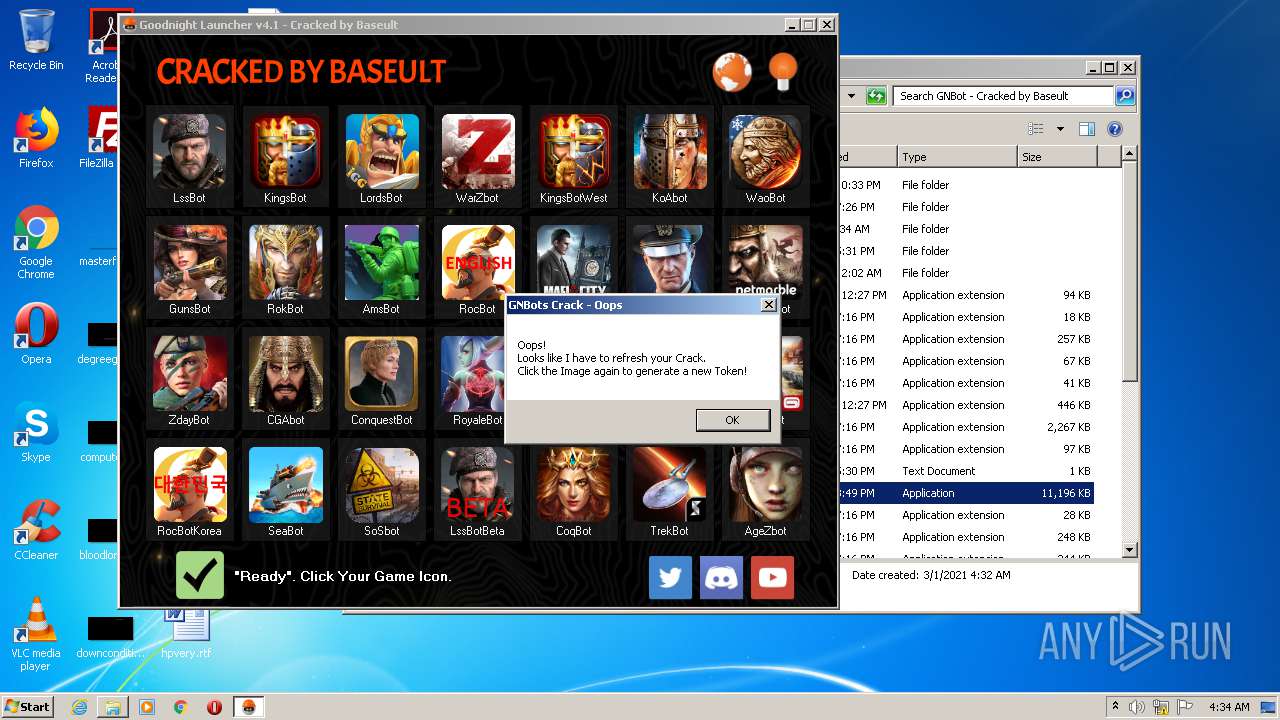Select the SeaBot ship icon
Viewport: 1280px width, 720px height.
coord(285,484)
